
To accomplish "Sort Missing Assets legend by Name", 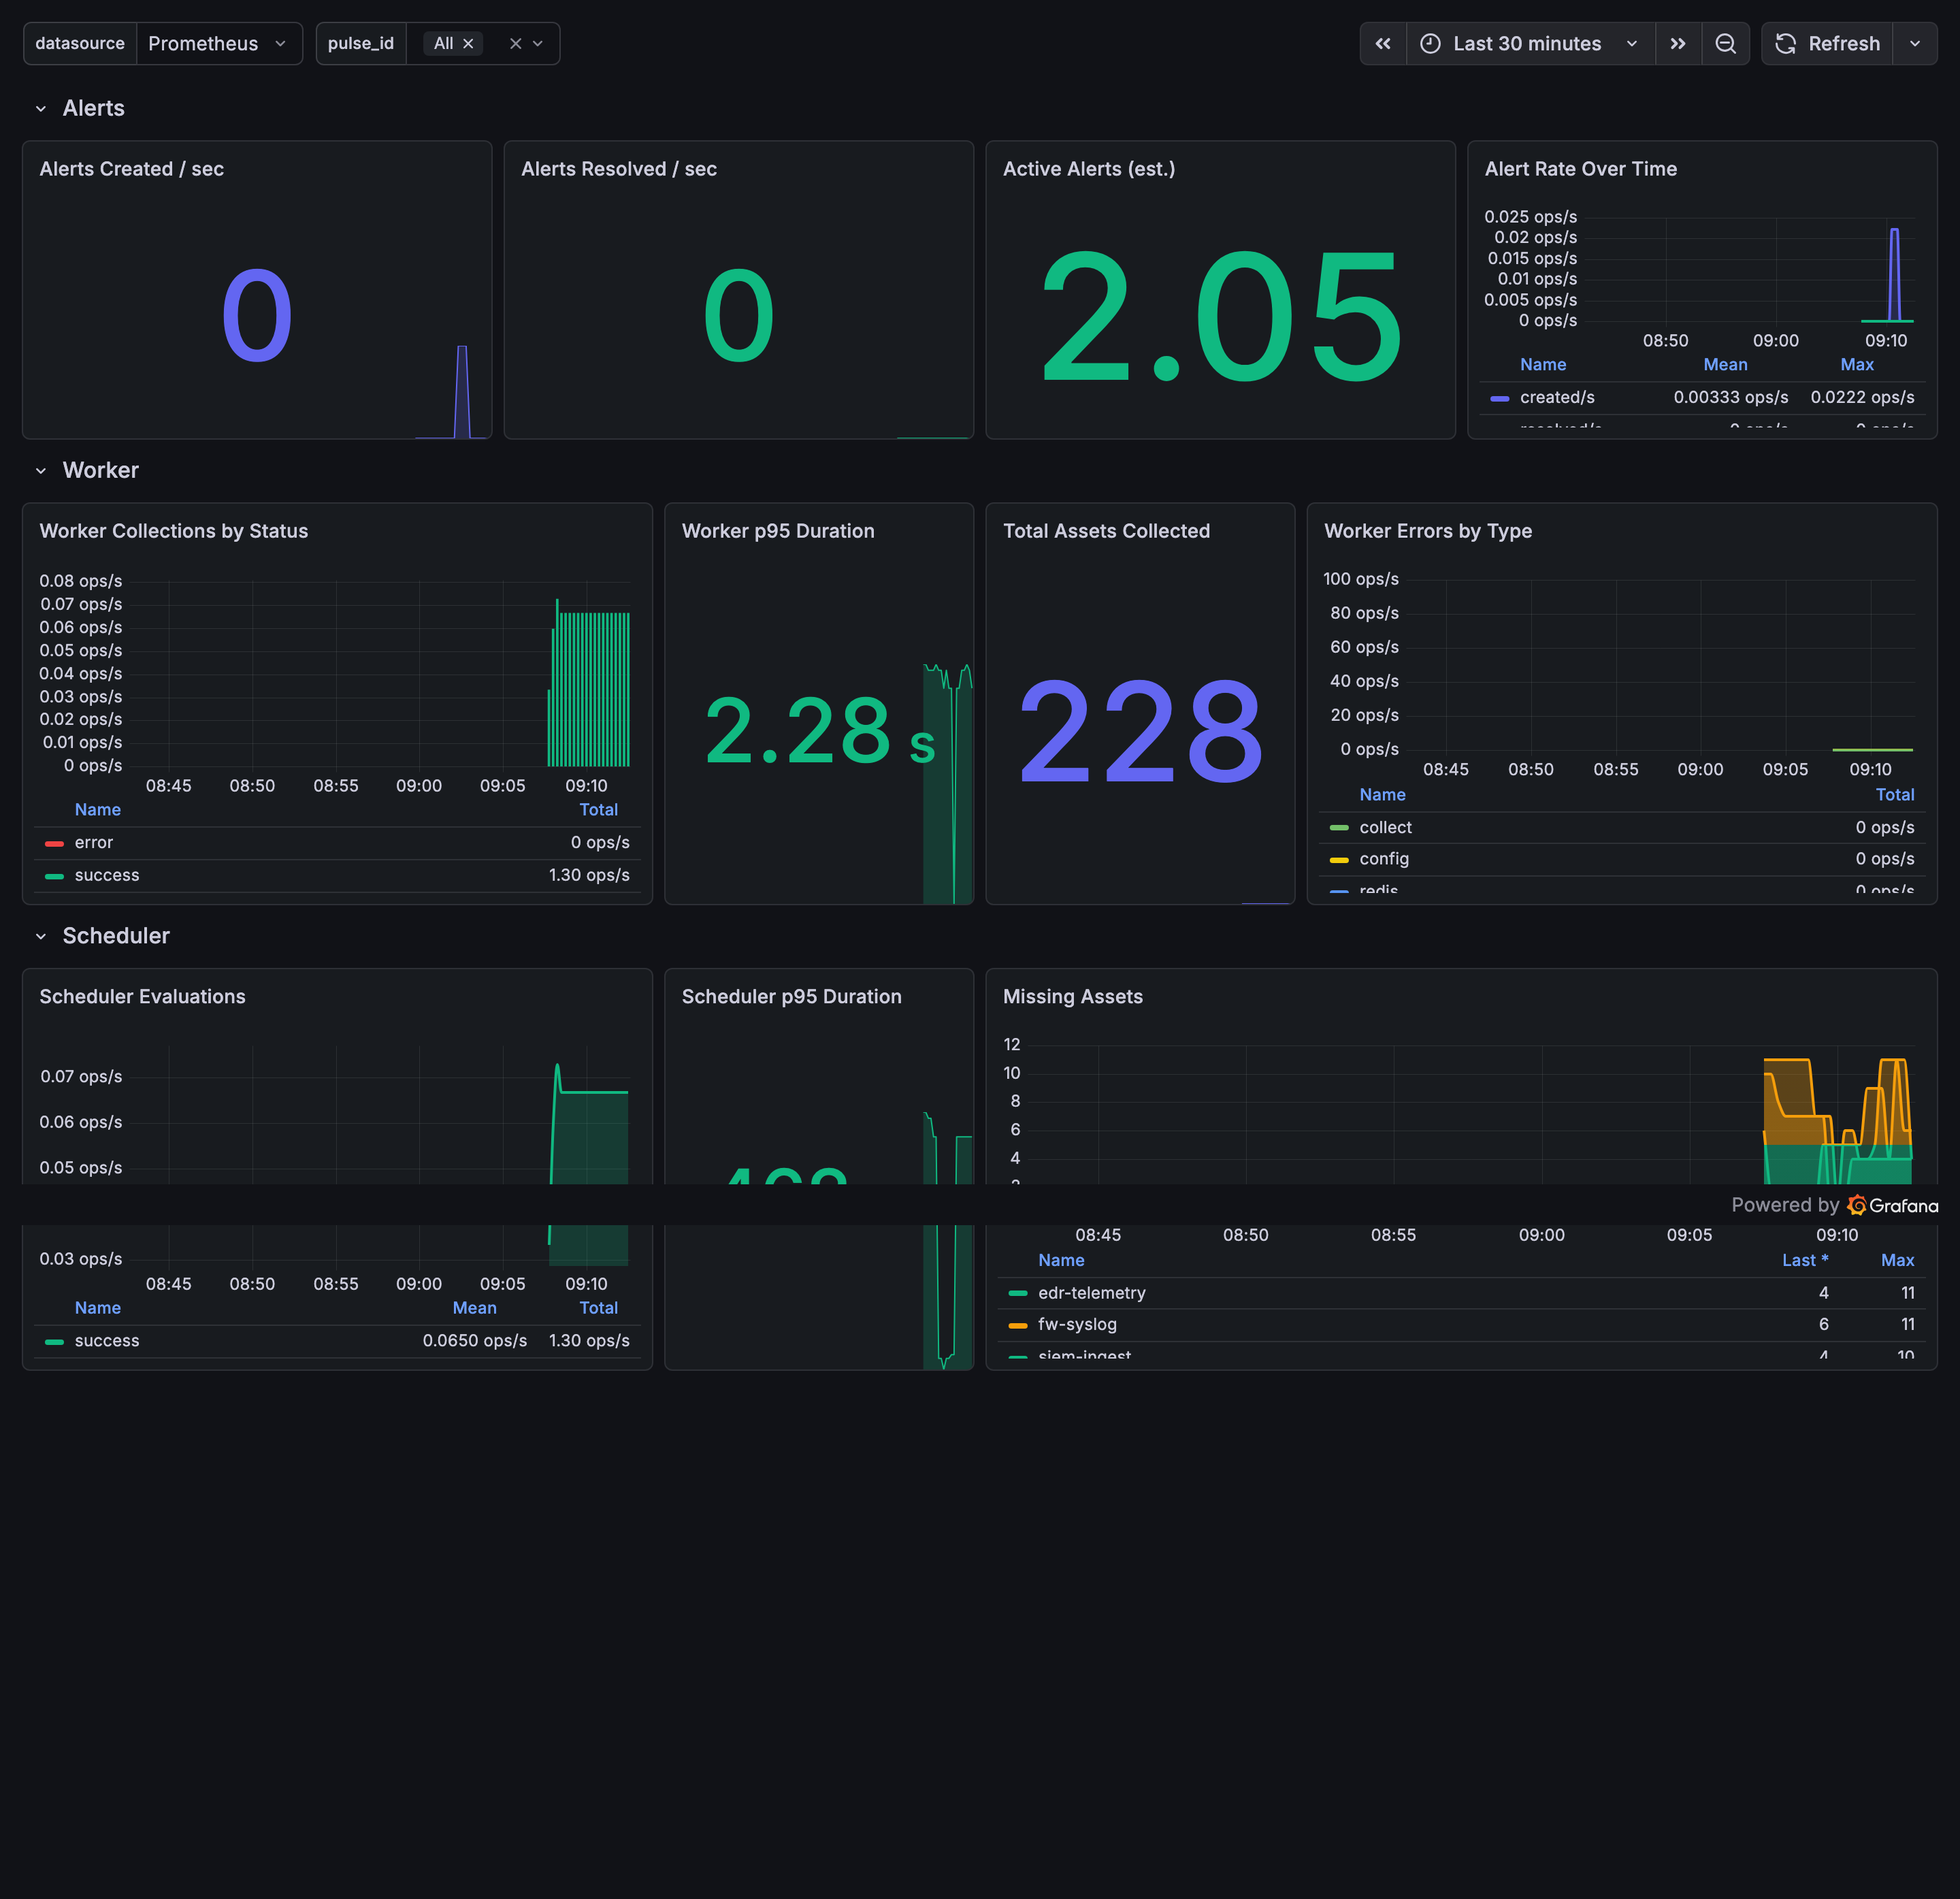I will pyautogui.click(x=1061, y=1261).
